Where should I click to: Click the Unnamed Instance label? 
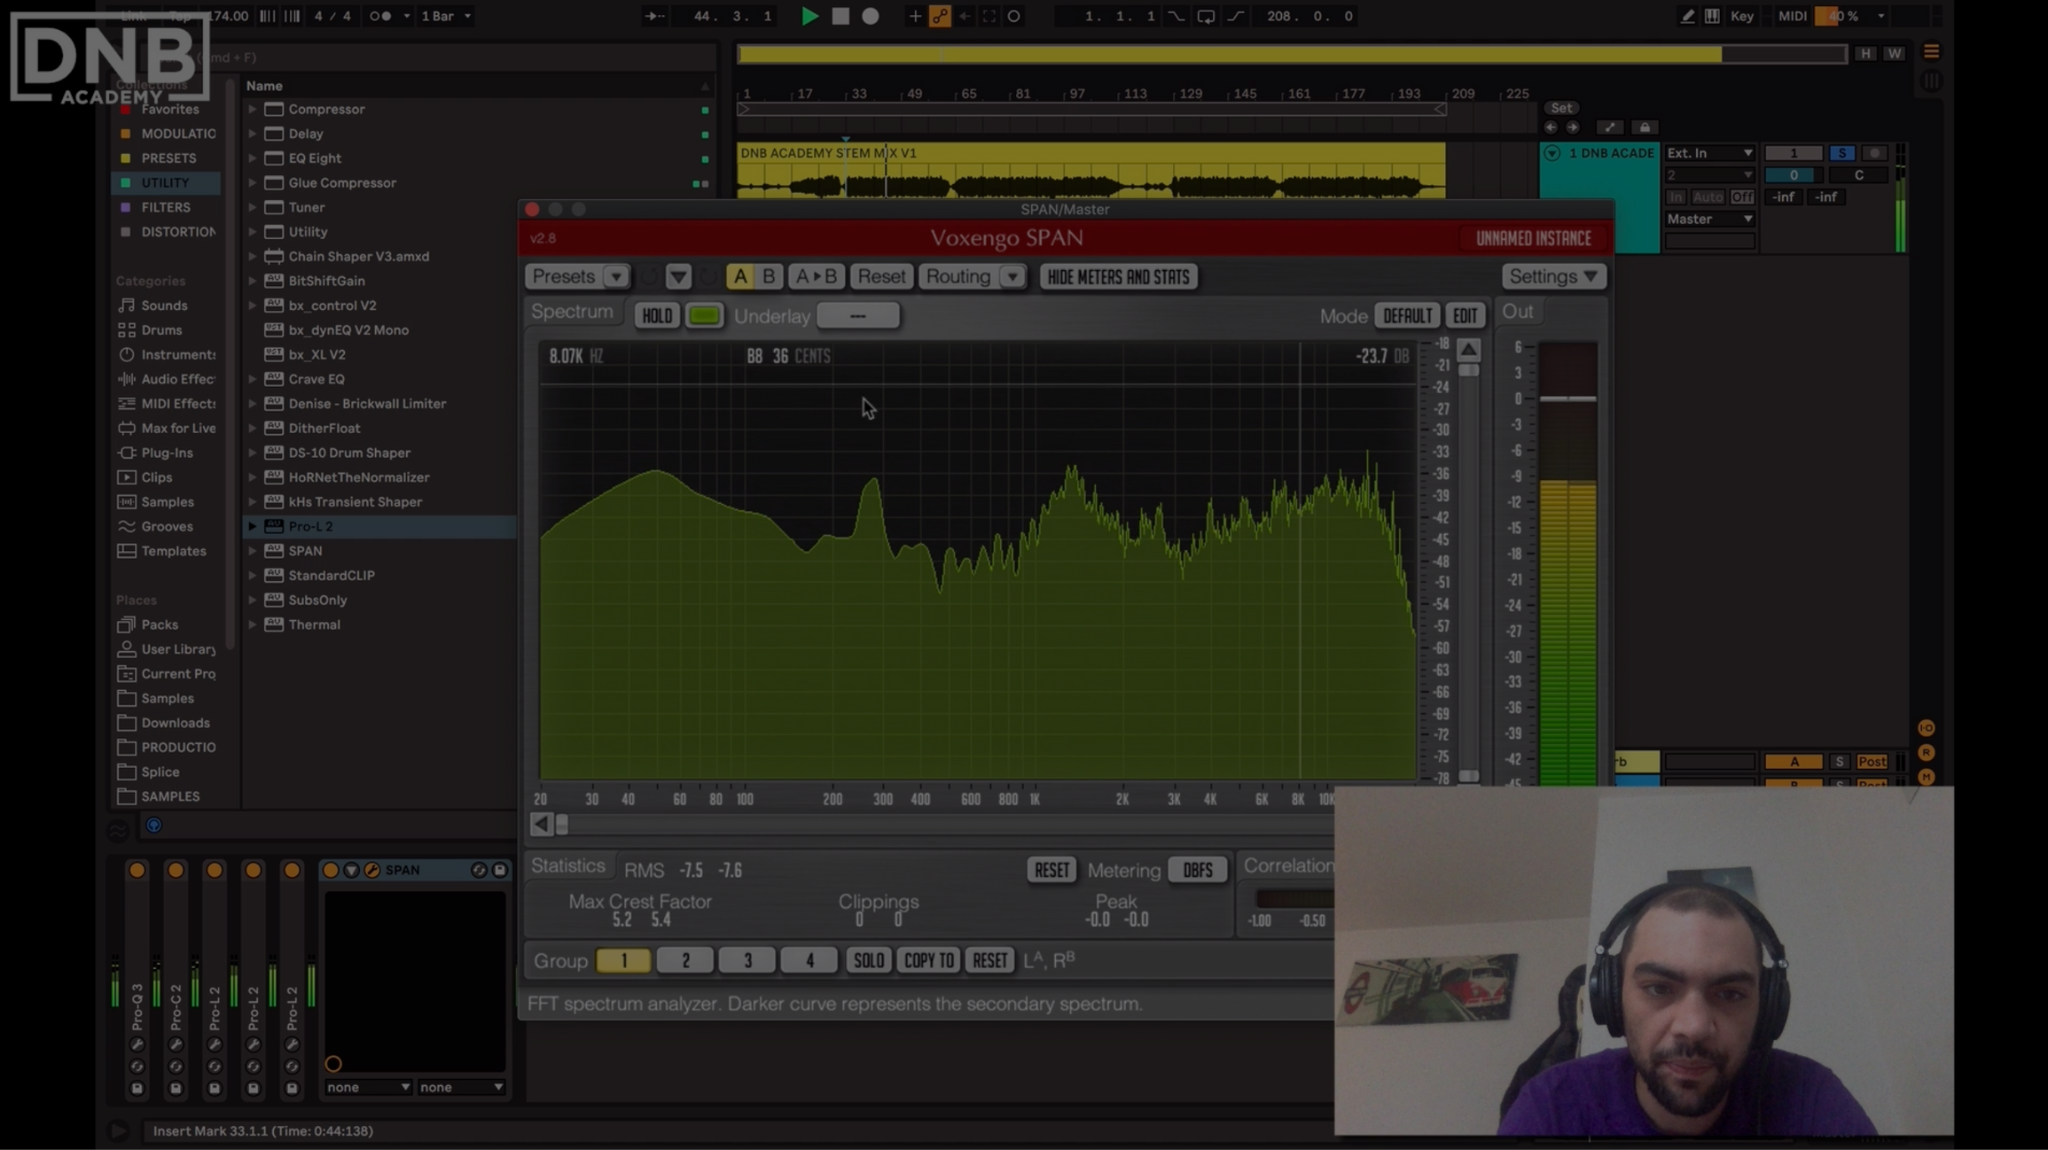coord(1533,238)
